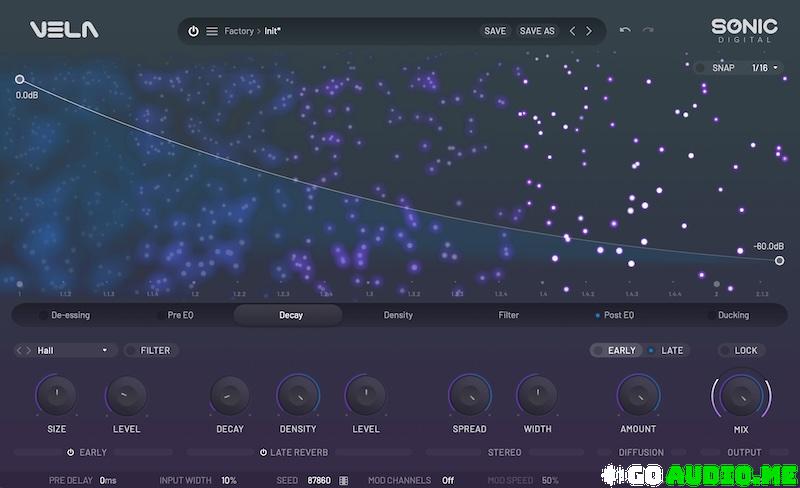The height and width of the screenshot is (488, 800).
Task: Open the Mod Channels Off selector
Action: 448,480
